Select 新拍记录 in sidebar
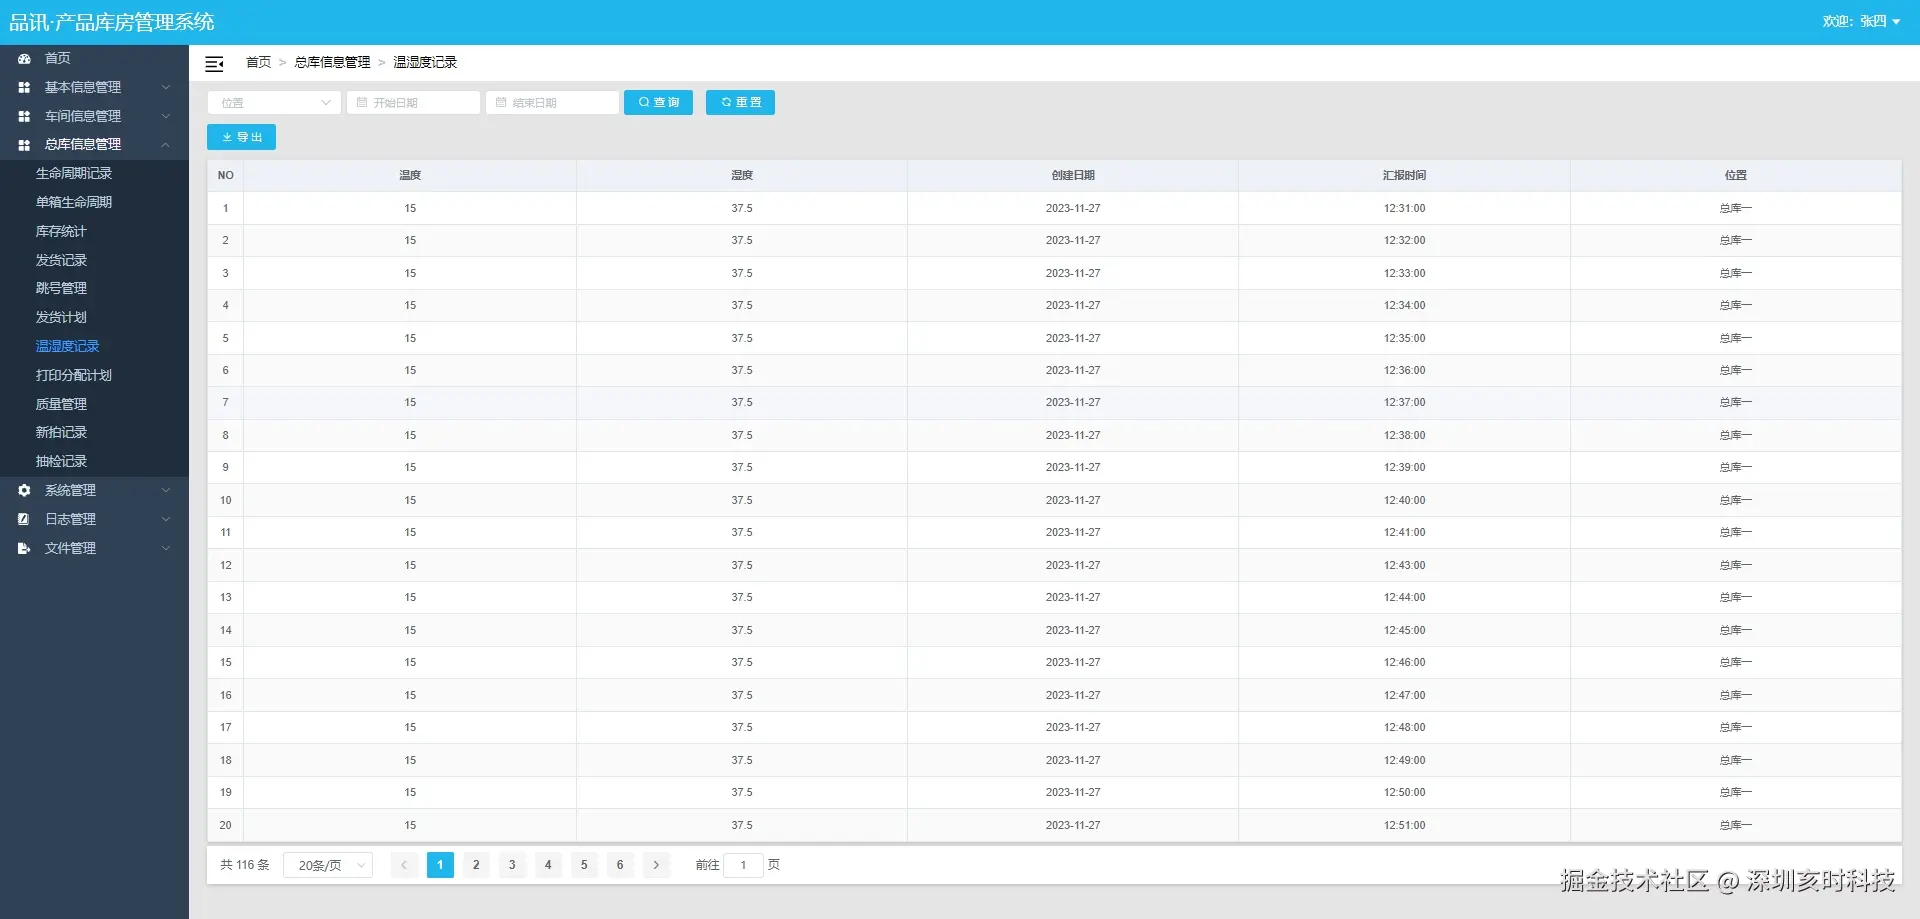Image resolution: width=1920 pixels, height=919 pixels. pyautogui.click(x=61, y=433)
